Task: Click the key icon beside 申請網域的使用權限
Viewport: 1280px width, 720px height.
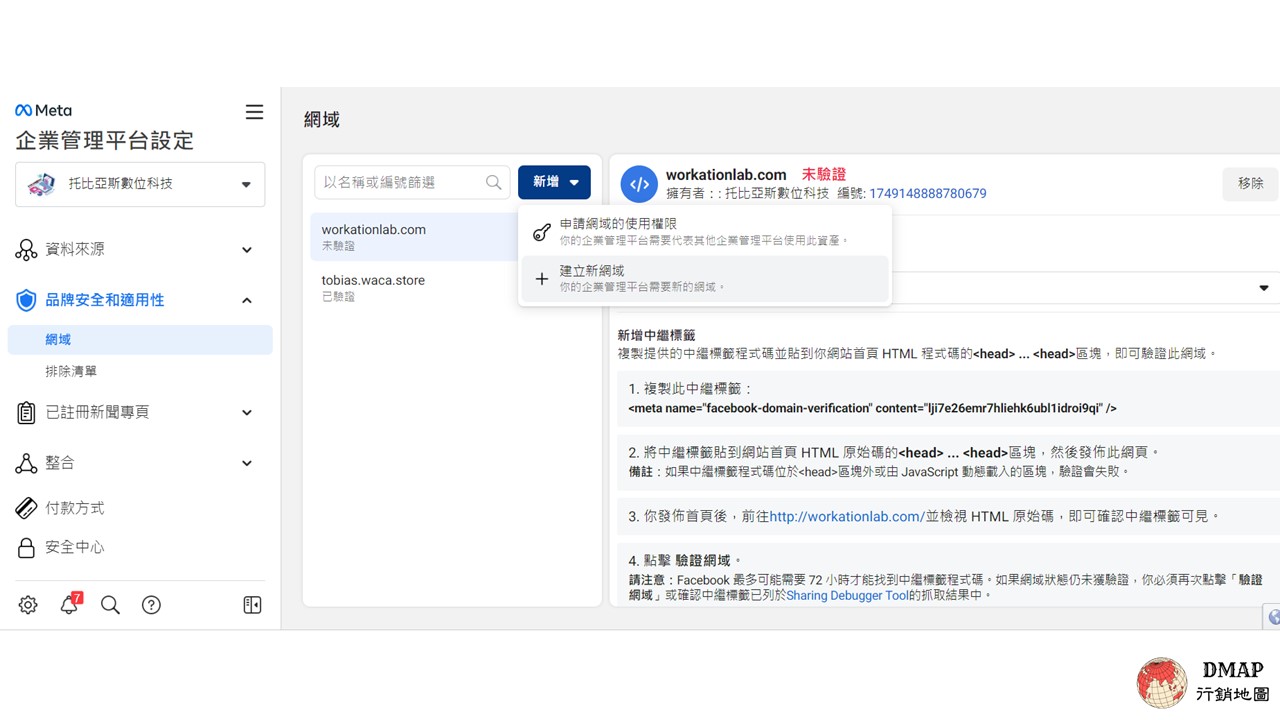Action: click(x=541, y=232)
